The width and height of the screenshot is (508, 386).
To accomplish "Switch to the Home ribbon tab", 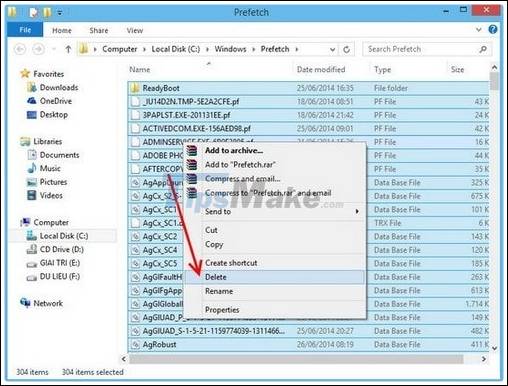I will tap(62, 30).
